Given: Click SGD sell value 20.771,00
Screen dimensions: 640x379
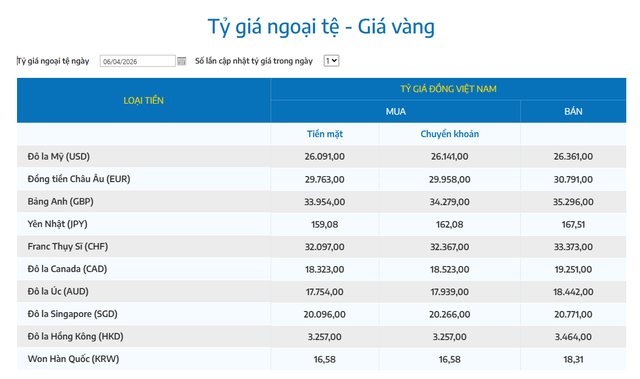Looking at the screenshot, I should click(x=573, y=315).
